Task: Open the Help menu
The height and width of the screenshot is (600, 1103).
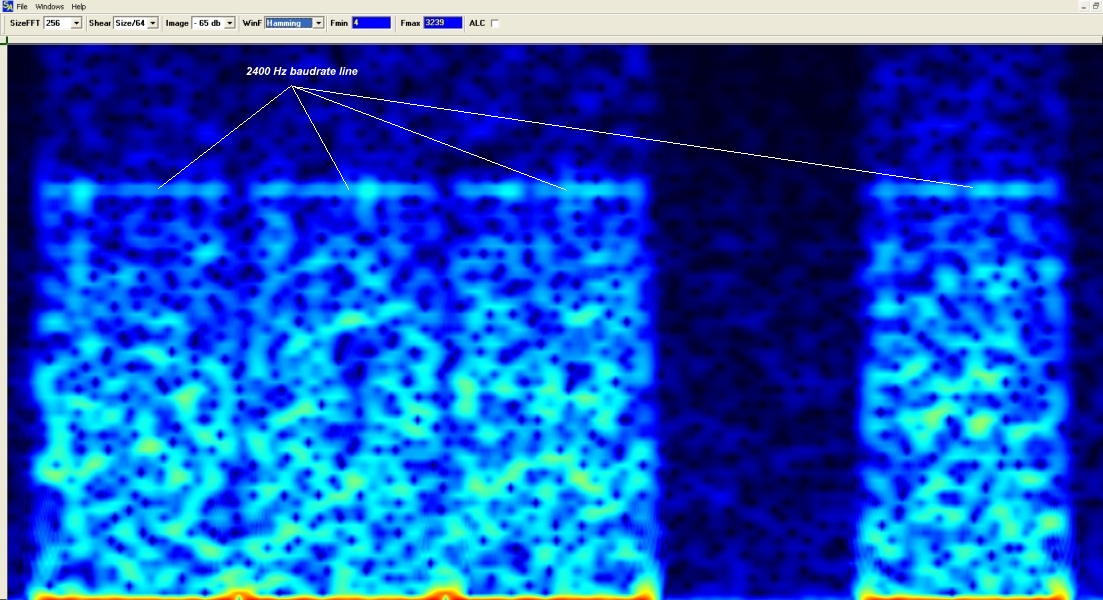Action: pos(78,6)
